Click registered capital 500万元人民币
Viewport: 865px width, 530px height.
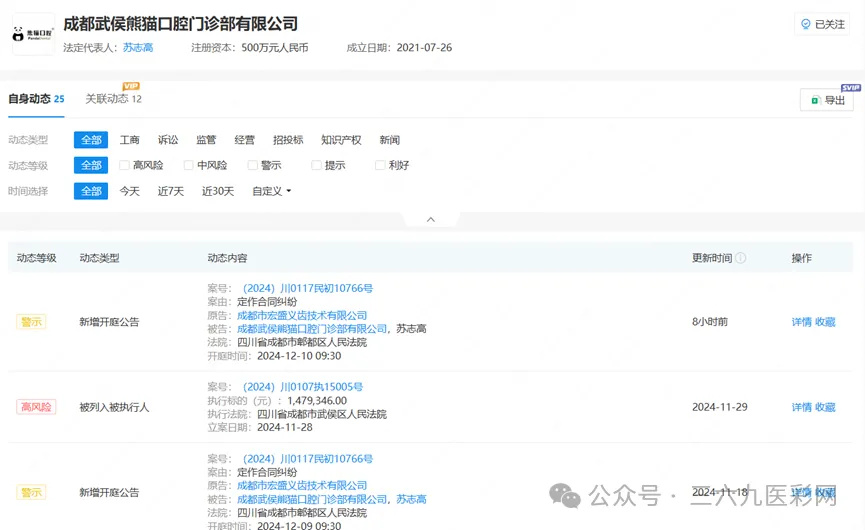275,48
